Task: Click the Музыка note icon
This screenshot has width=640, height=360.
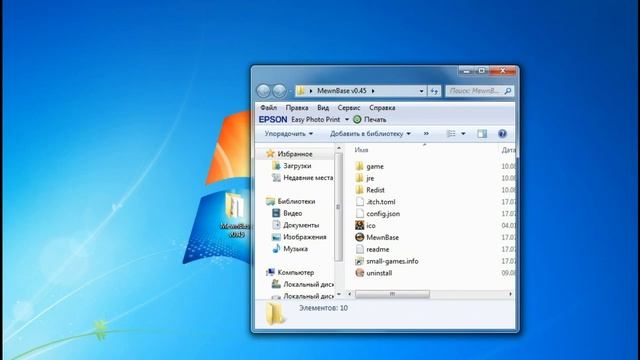Action: click(x=276, y=249)
